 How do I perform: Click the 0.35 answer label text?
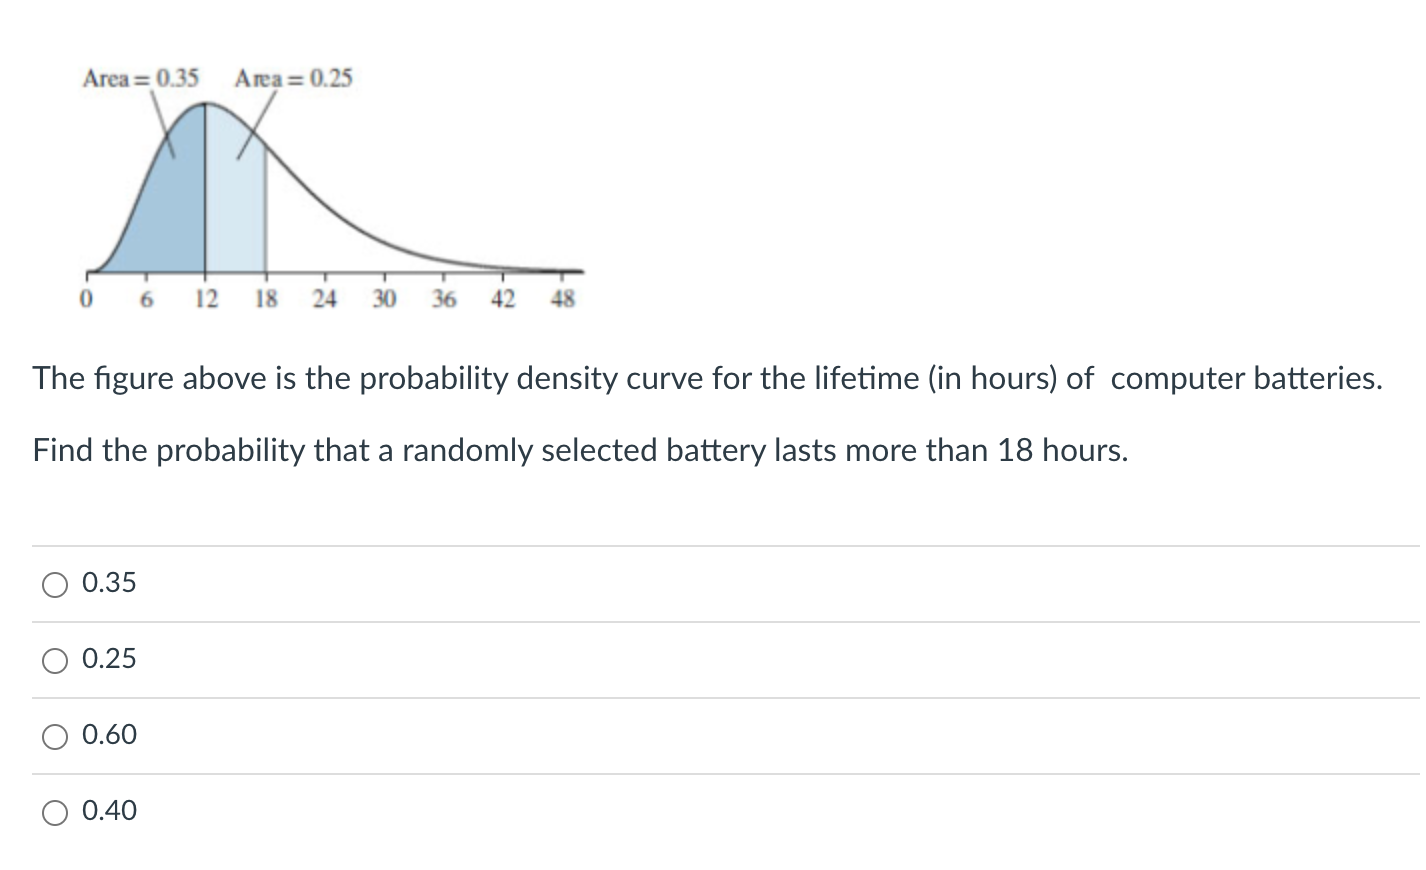pos(109,583)
